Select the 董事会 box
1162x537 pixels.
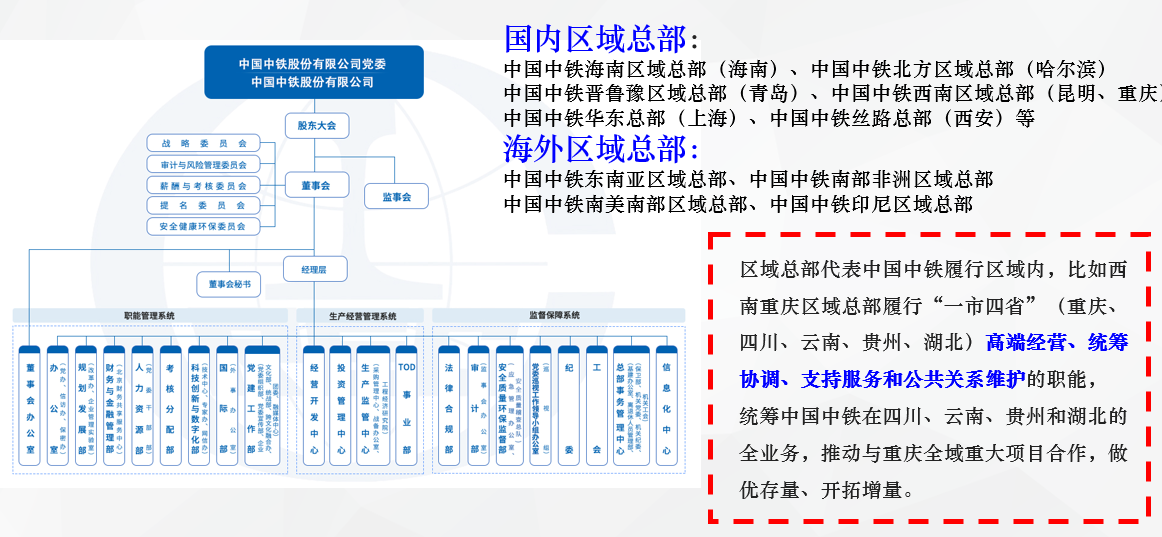click(315, 185)
